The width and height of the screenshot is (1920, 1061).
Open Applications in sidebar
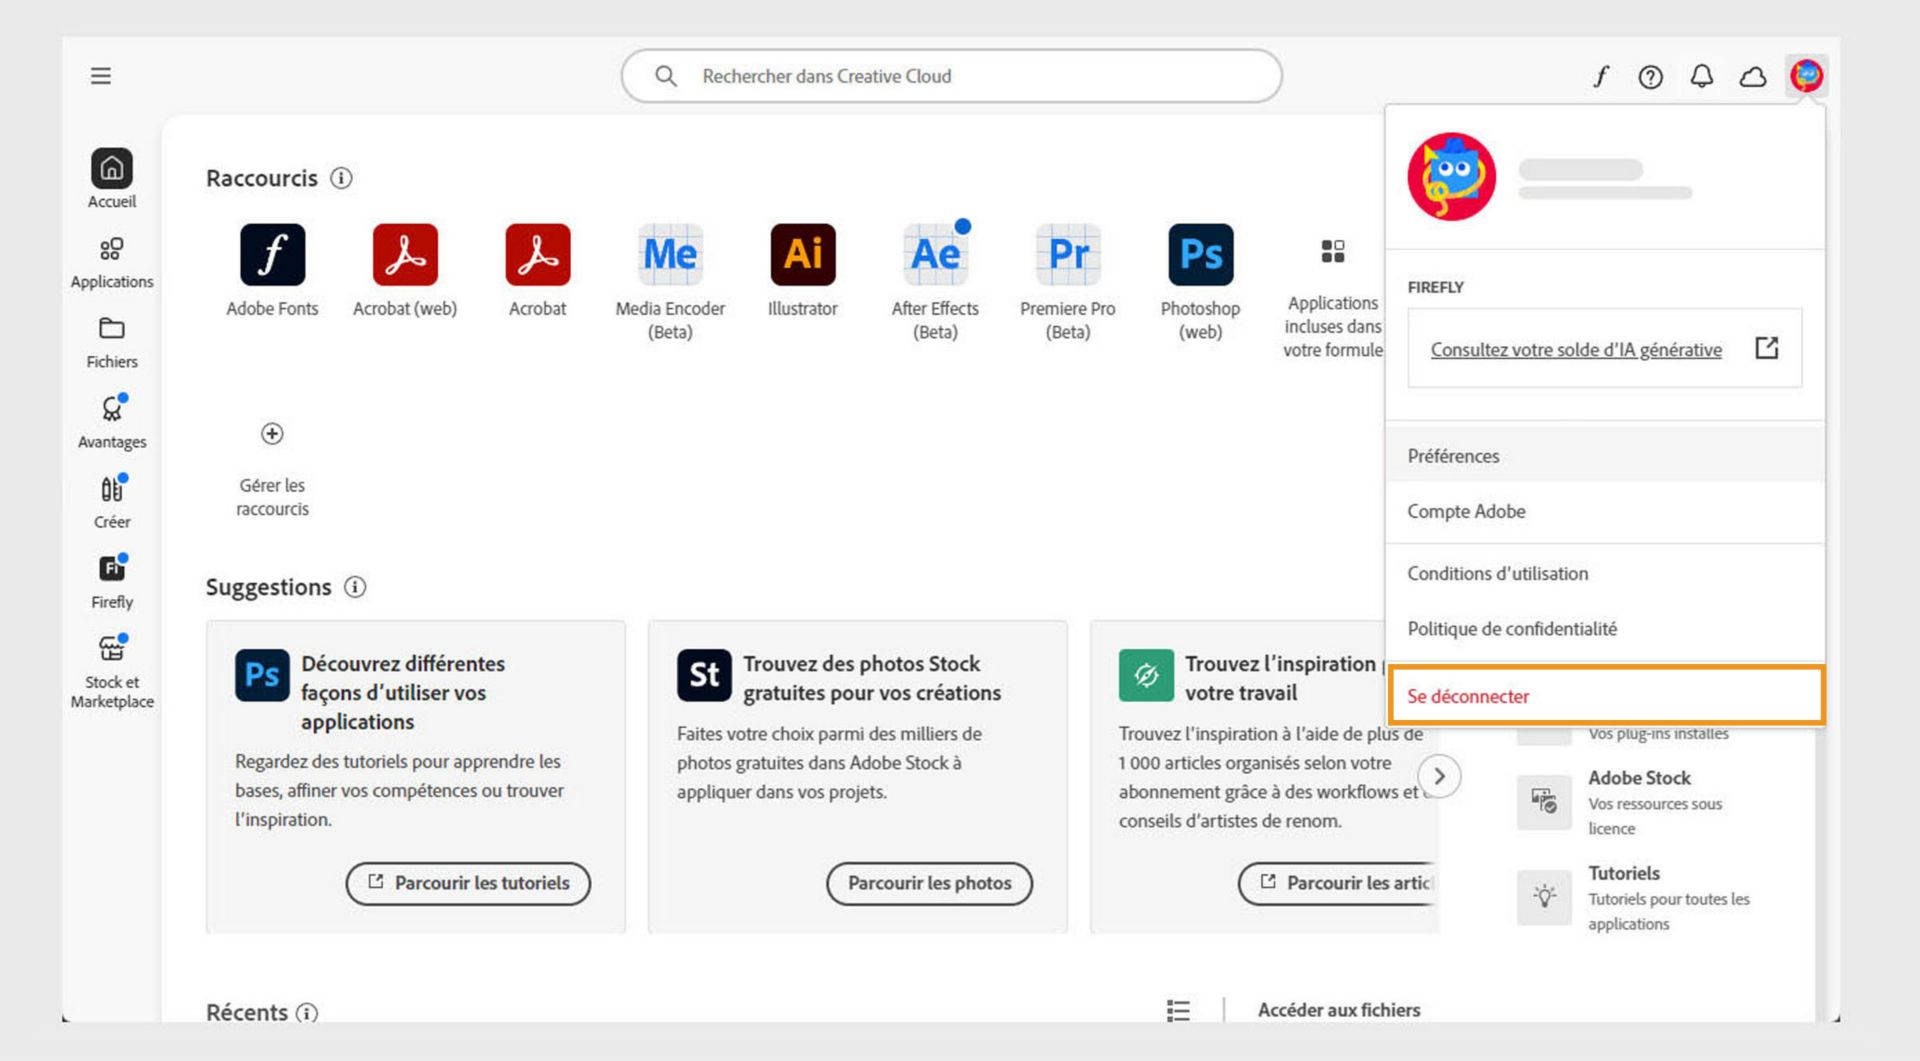pyautogui.click(x=112, y=263)
